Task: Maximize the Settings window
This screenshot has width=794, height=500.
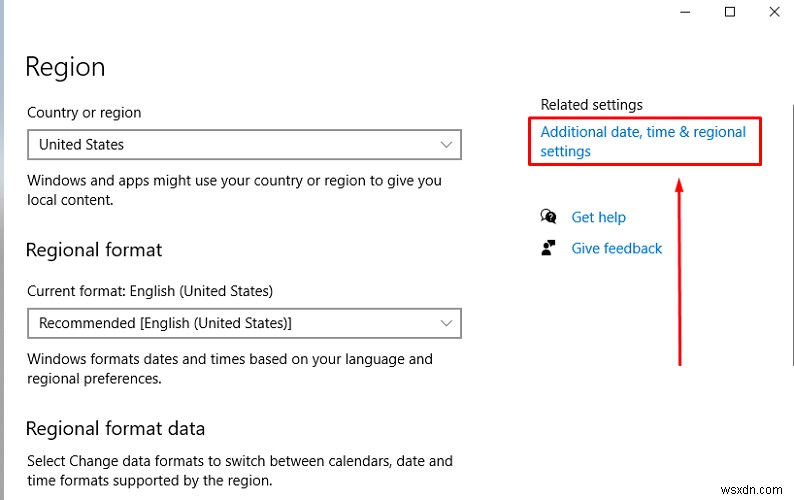Action: (730, 12)
